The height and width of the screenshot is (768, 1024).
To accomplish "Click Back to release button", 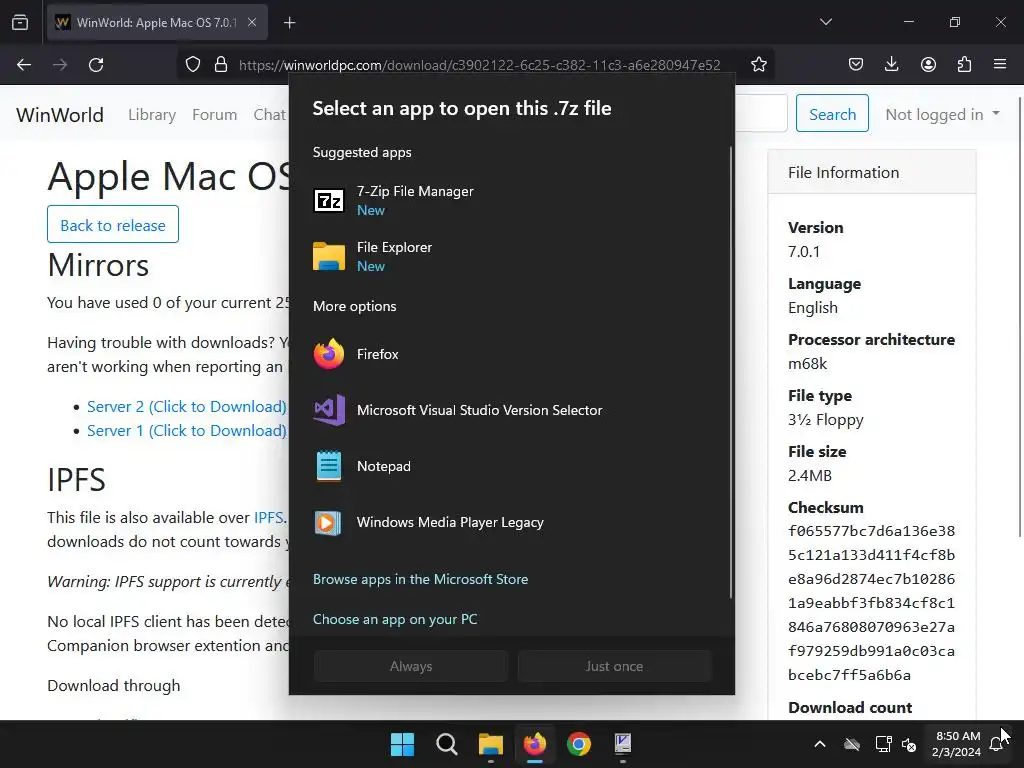I will coord(113,225).
